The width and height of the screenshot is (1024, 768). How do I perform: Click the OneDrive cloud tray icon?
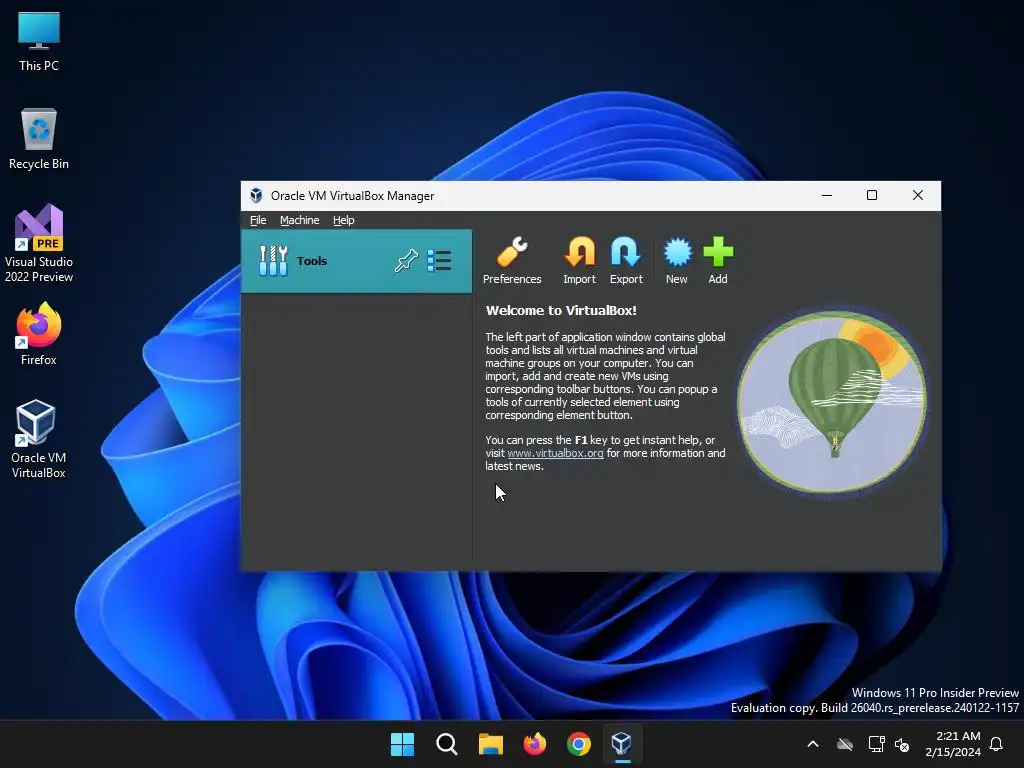845,744
